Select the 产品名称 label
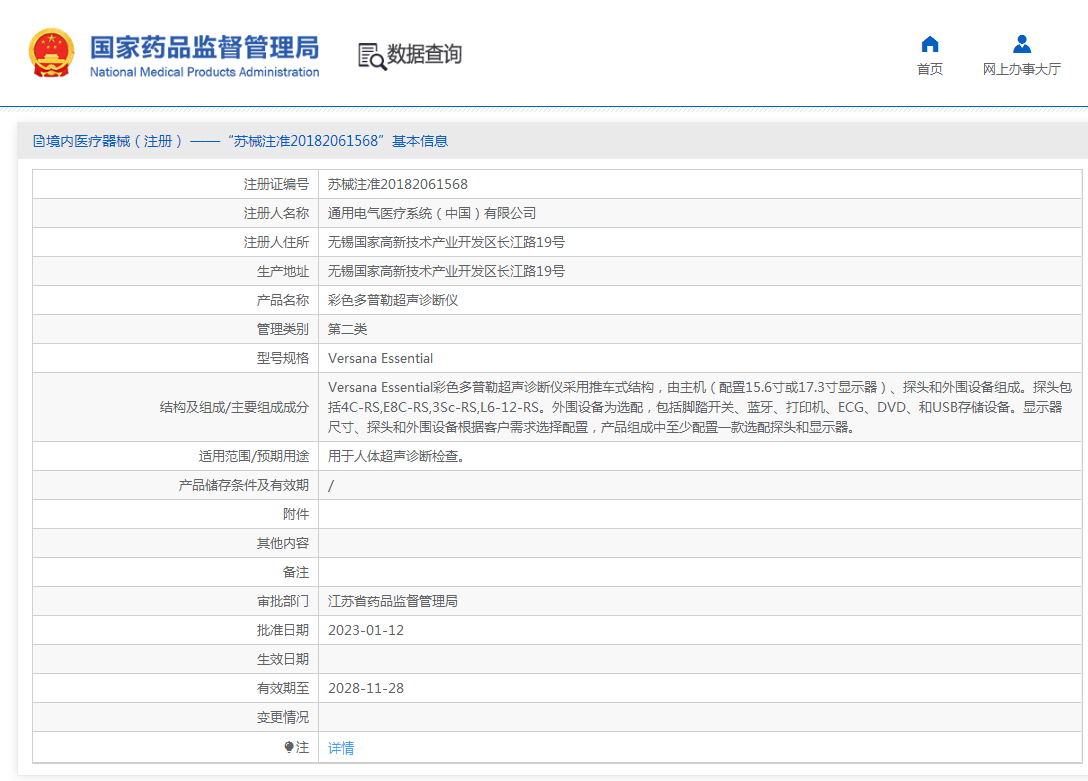This screenshot has width=1088, height=781. pos(282,300)
